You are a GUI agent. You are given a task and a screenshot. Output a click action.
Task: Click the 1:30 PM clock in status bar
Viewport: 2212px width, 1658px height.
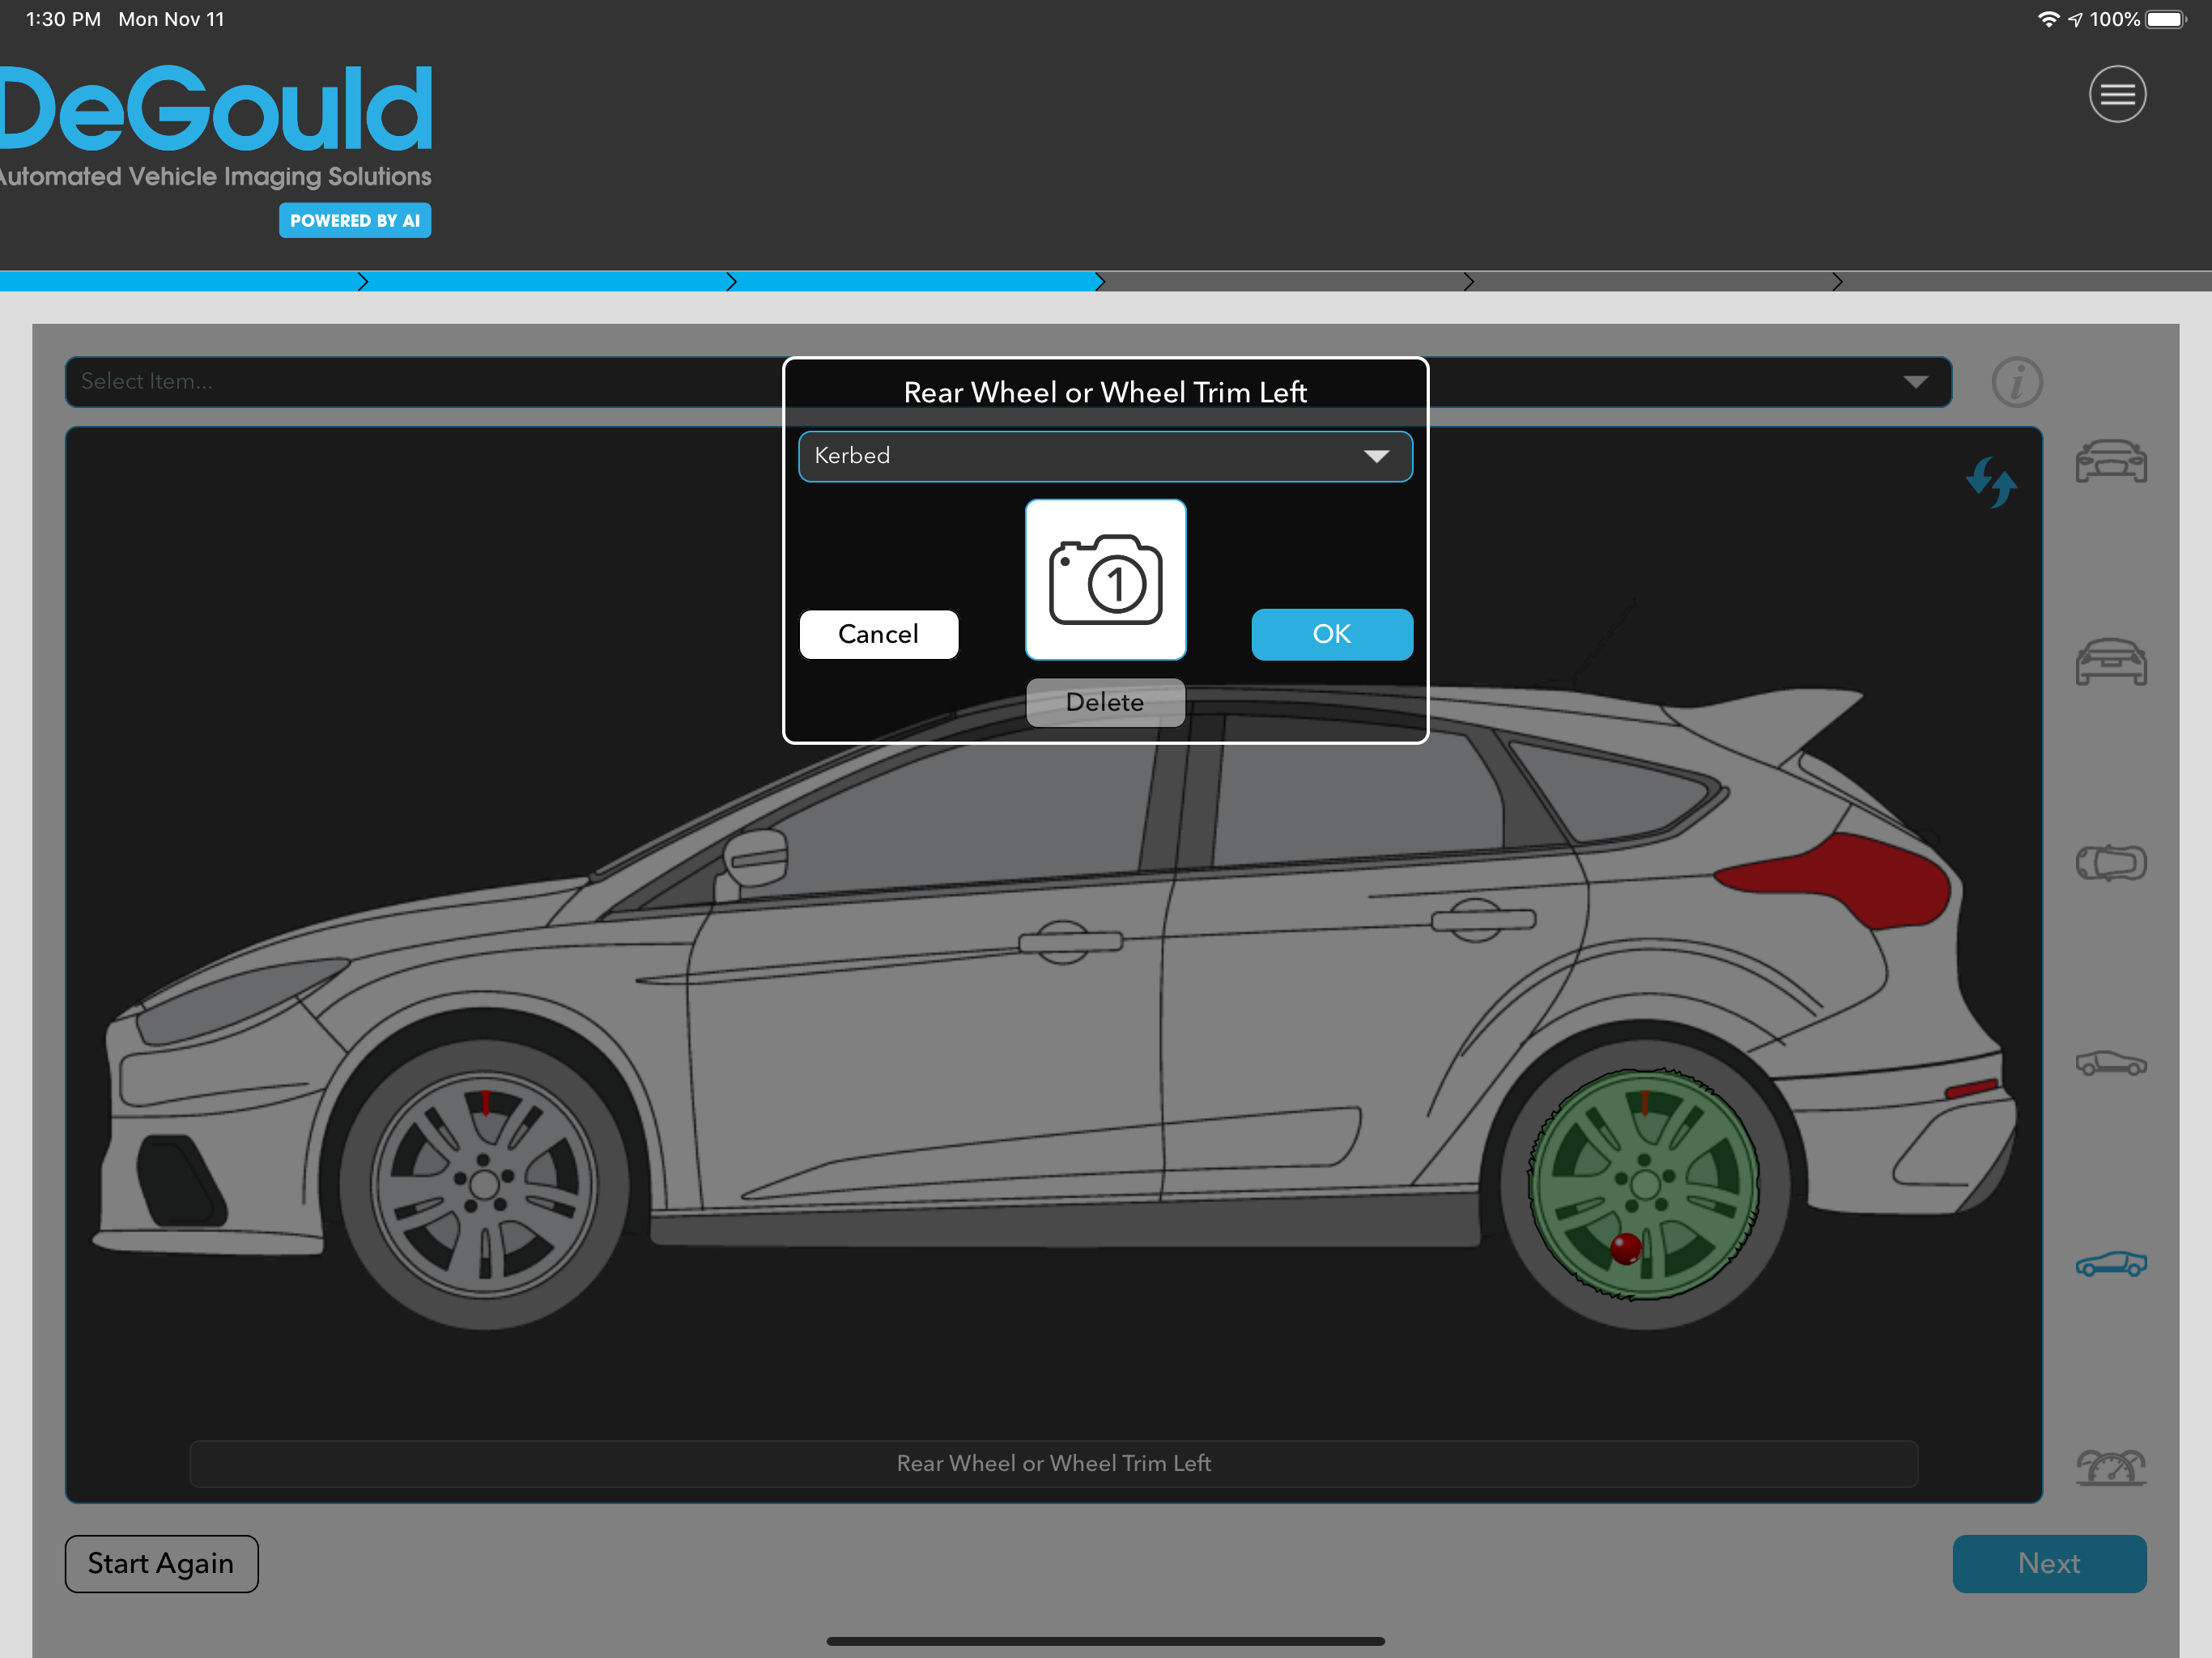point(63,19)
